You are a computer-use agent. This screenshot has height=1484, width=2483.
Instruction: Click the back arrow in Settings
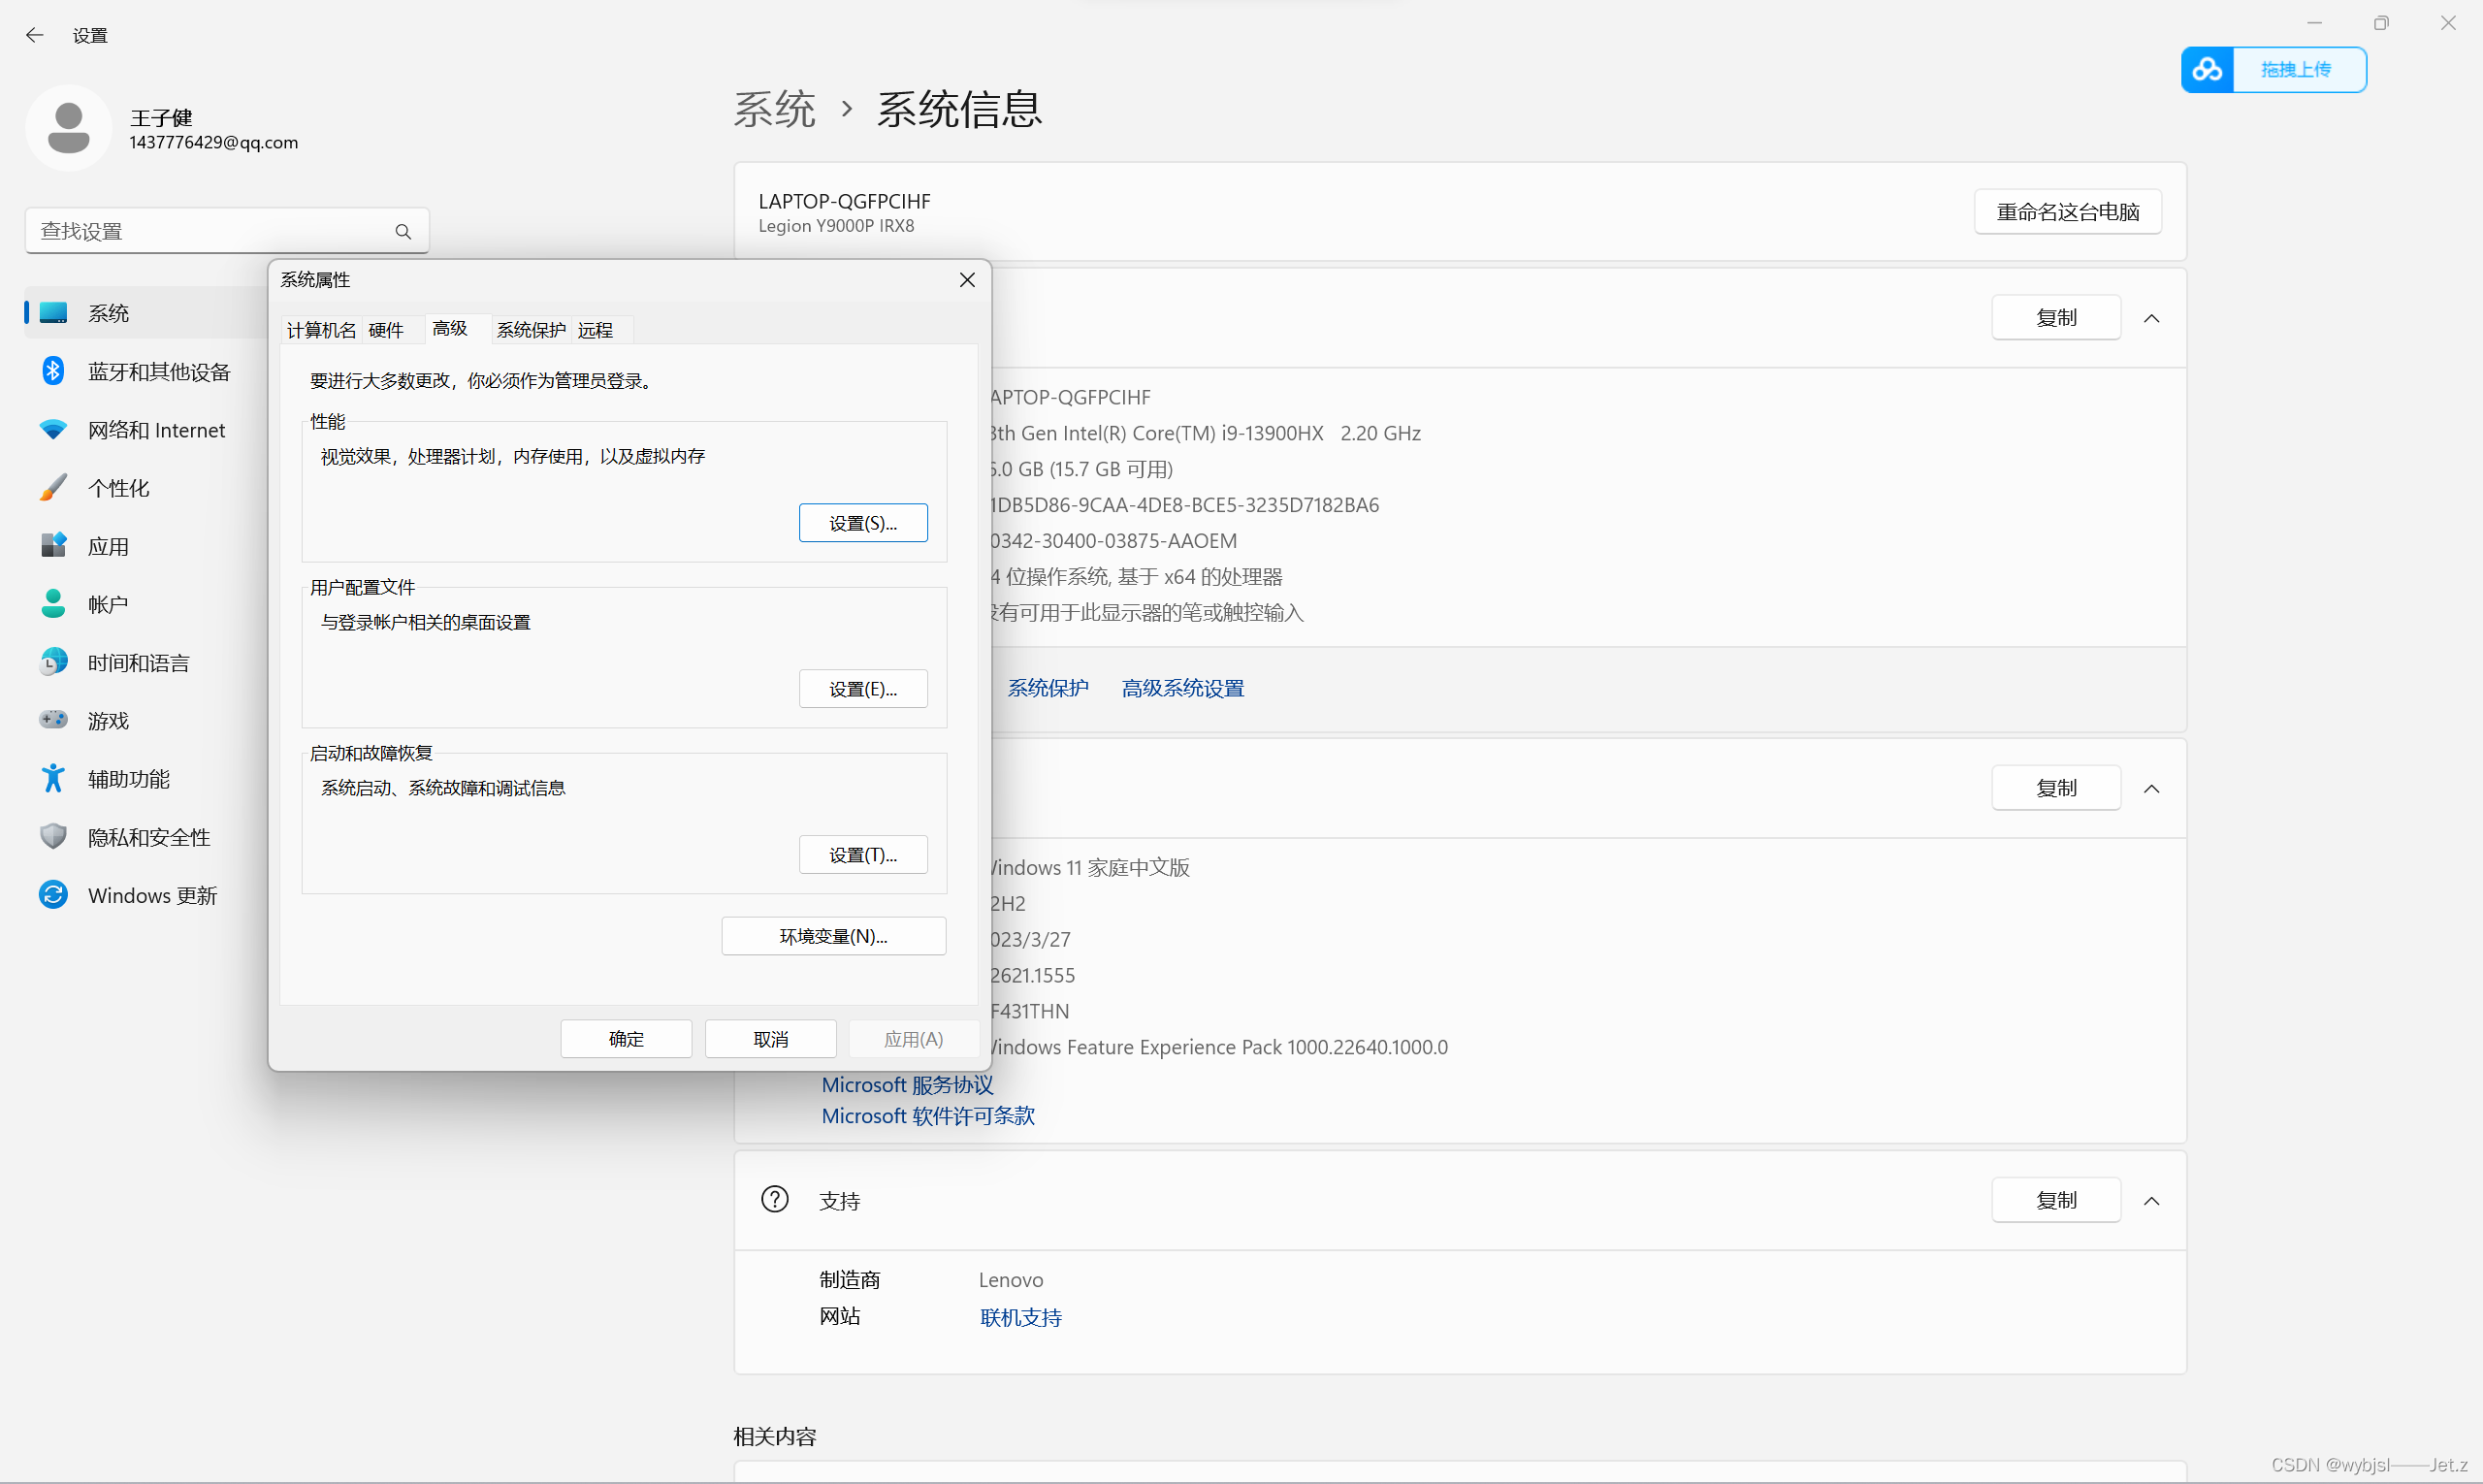click(x=35, y=35)
